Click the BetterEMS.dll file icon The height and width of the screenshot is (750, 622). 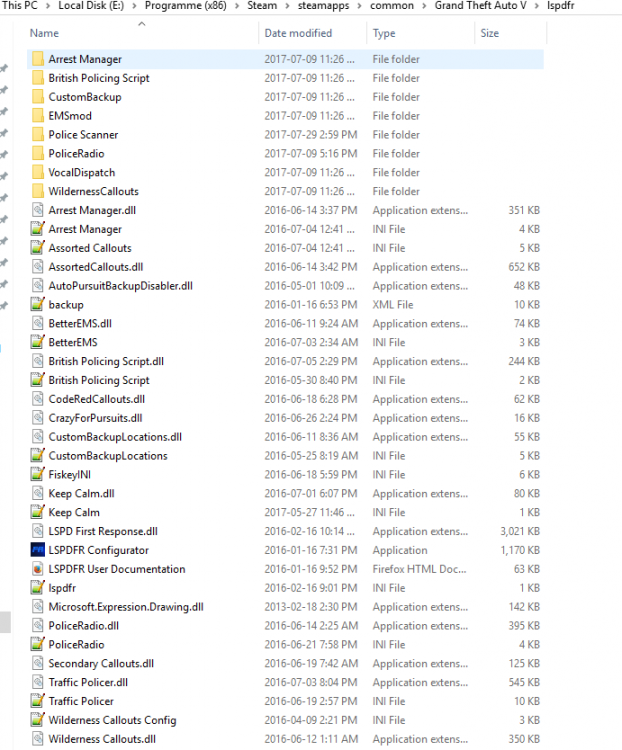(38, 324)
